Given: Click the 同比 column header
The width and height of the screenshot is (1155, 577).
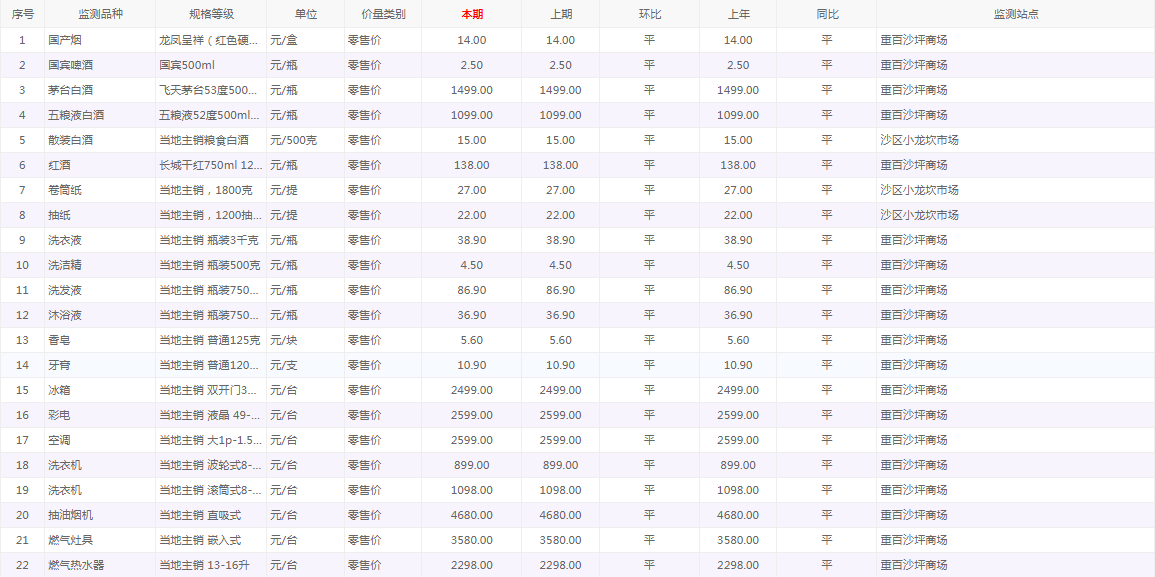Looking at the screenshot, I should pos(826,14).
